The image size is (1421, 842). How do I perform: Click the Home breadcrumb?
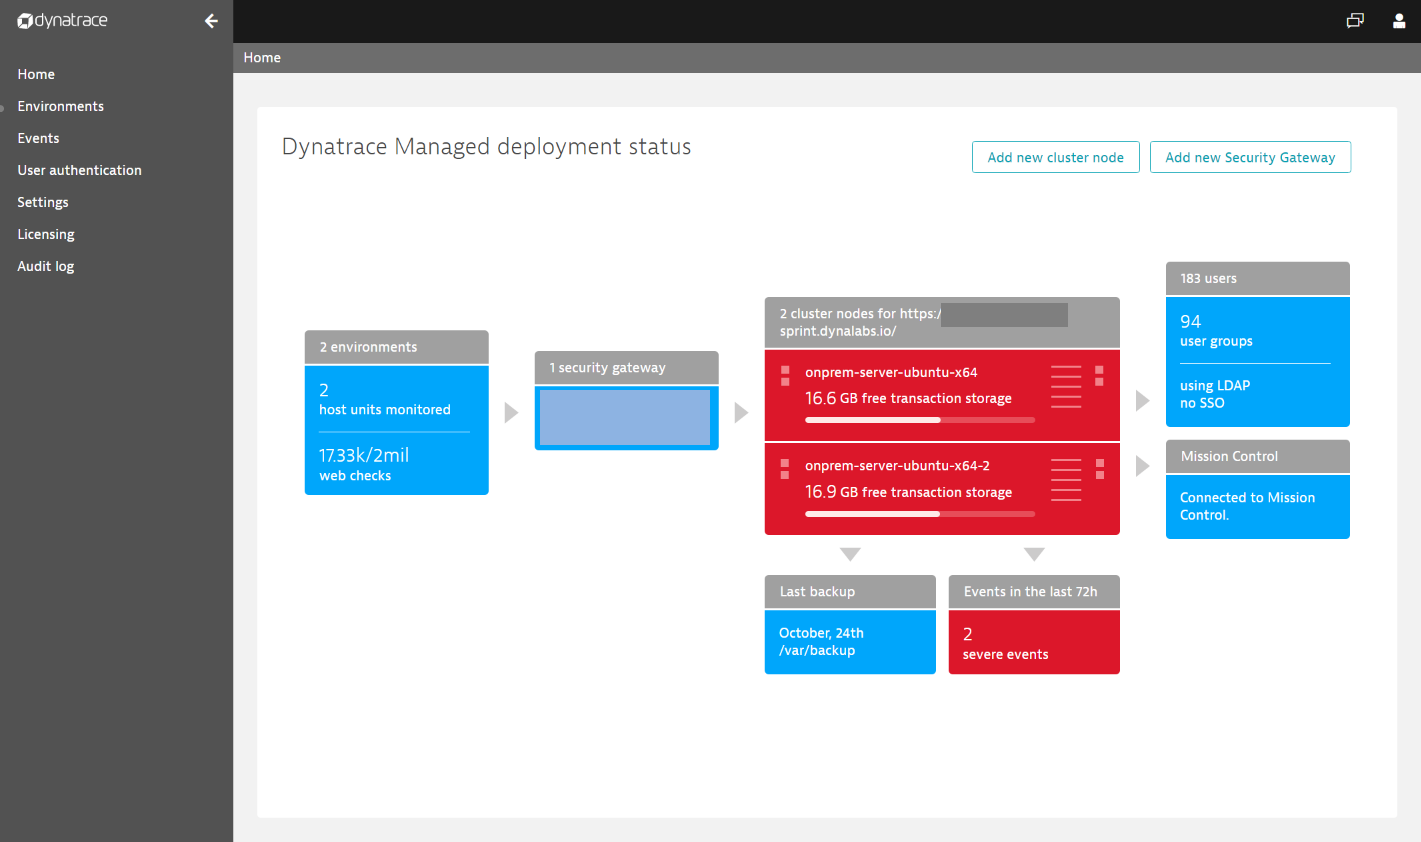click(x=262, y=58)
